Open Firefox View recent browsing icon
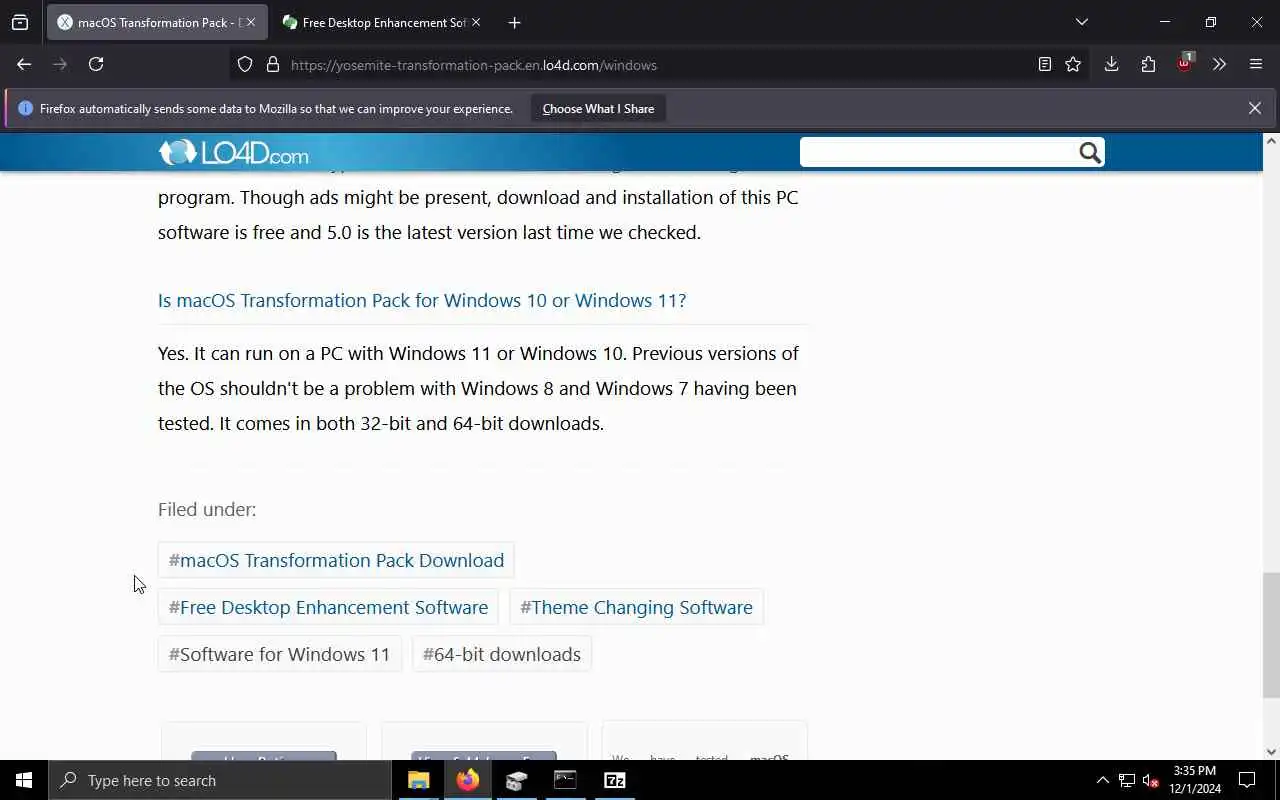Image resolution: width=1280 pixels, height=800 pixels. point(20,22)
